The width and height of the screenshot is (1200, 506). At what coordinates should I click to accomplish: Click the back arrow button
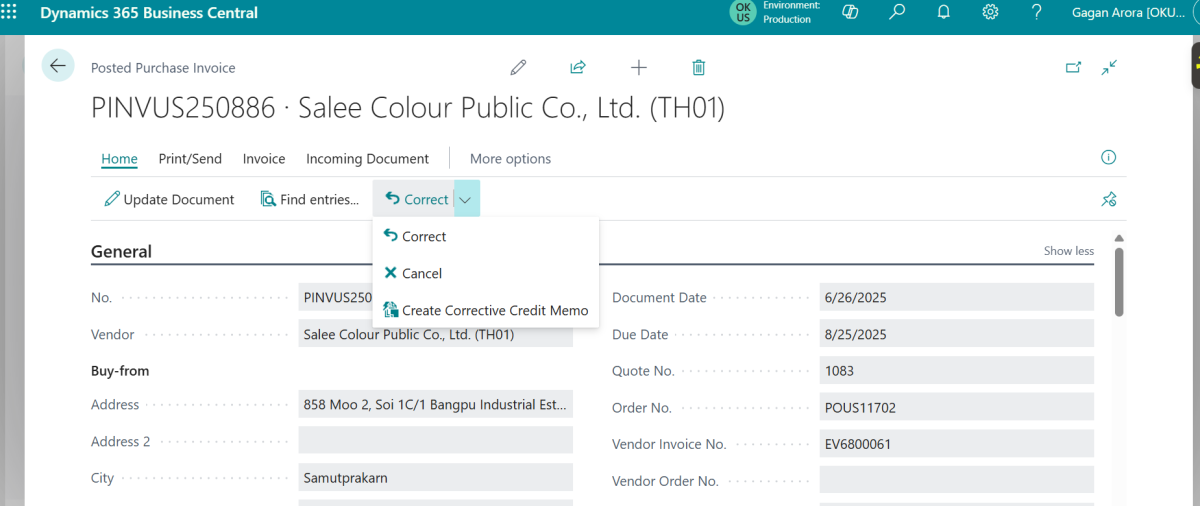[x=58, y=66]
